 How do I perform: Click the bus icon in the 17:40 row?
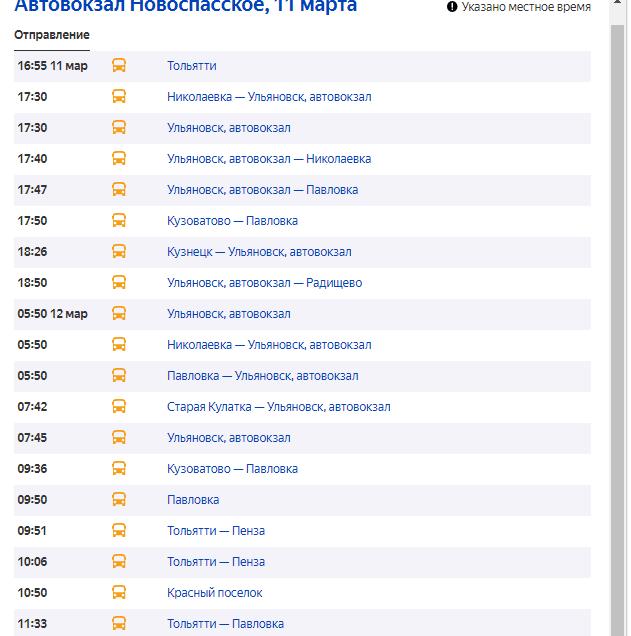[119, 159]
